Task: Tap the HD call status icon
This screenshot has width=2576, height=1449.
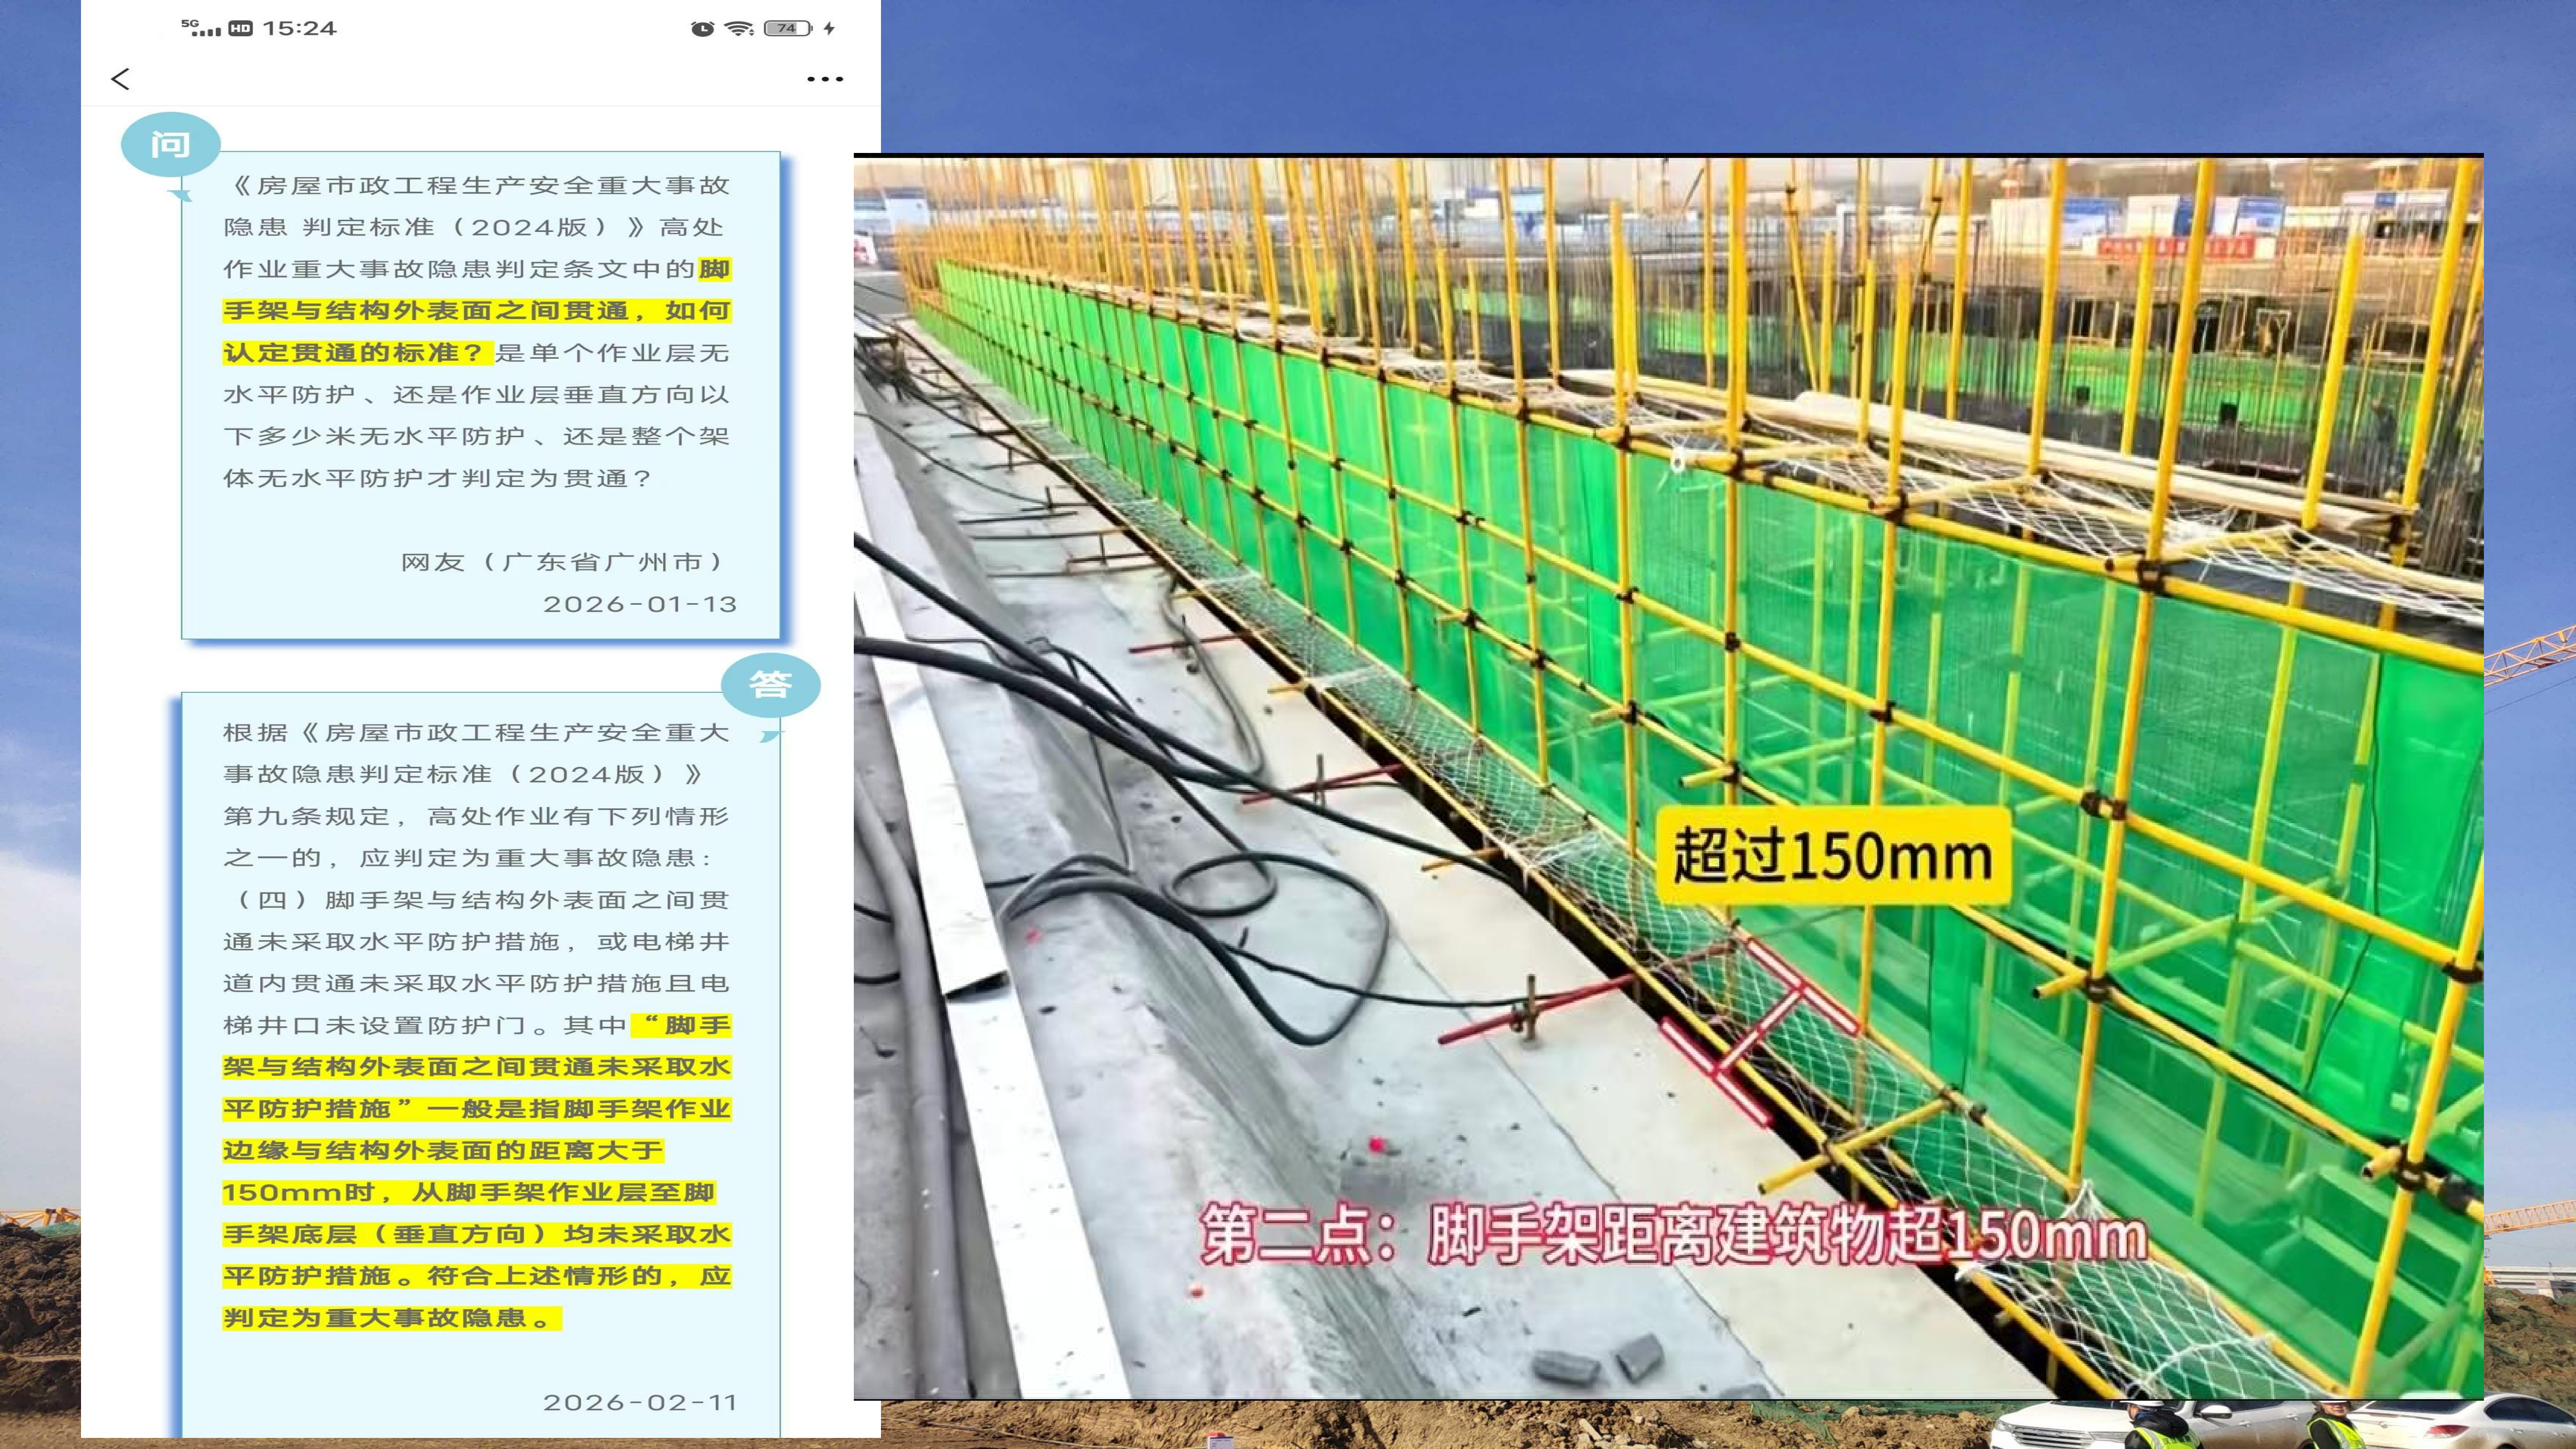Action: (241, 28)
